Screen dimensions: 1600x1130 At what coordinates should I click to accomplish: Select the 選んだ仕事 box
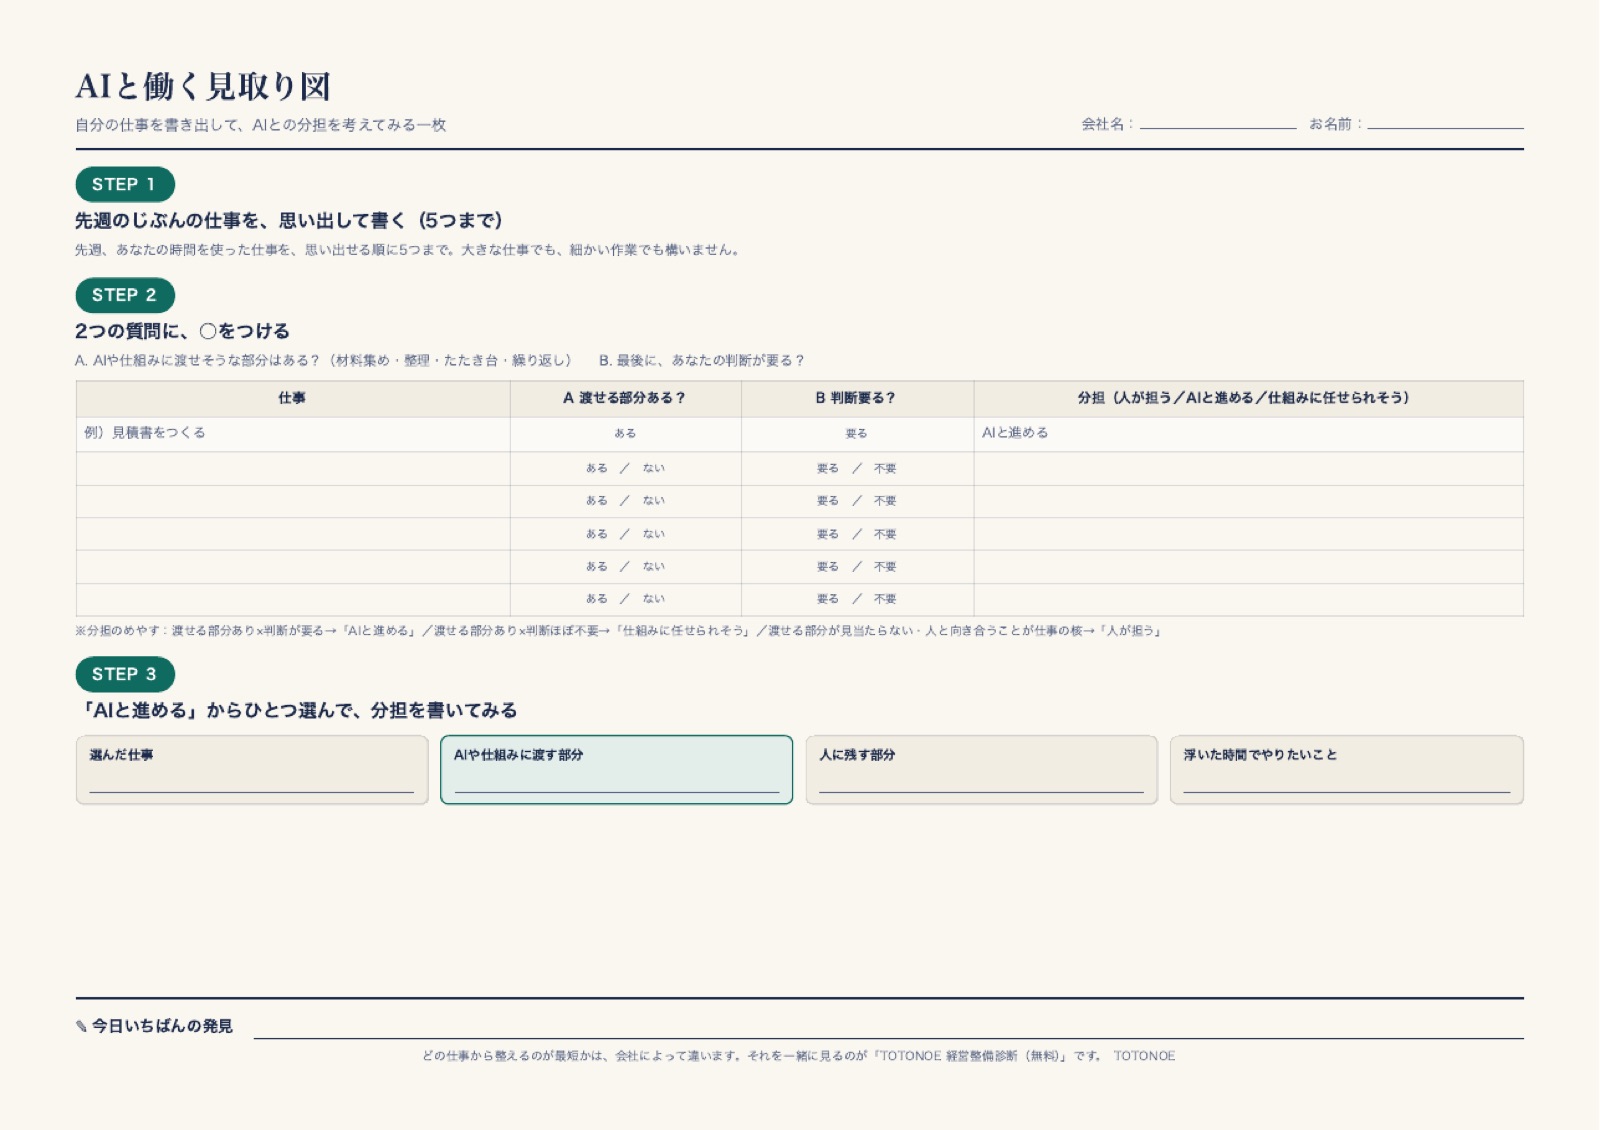(252, 770)
